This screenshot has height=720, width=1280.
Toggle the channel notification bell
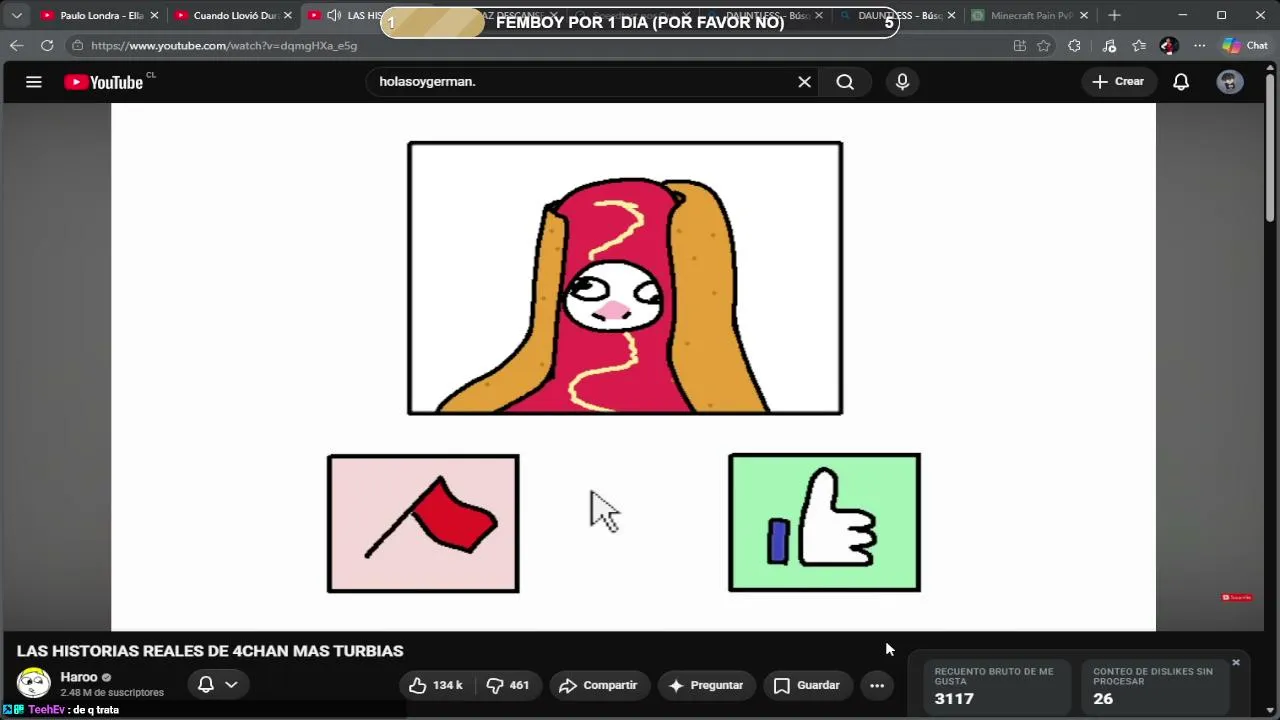coord(205,684)
